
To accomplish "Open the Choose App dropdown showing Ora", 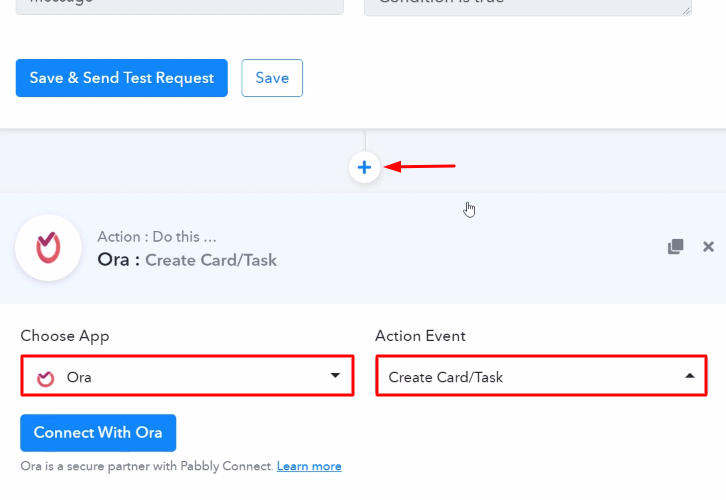I will tap(188, 376).
